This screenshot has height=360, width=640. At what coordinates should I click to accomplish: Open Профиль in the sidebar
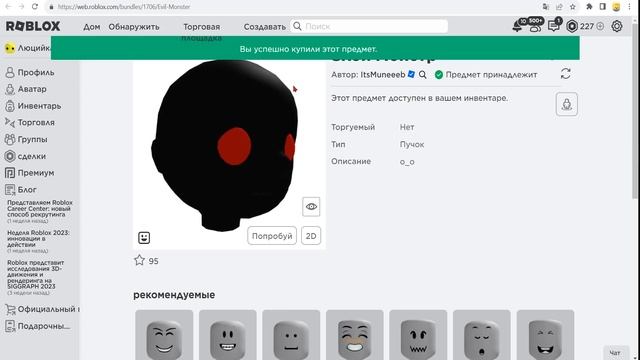pyautogui.click(x=36, y=73)
